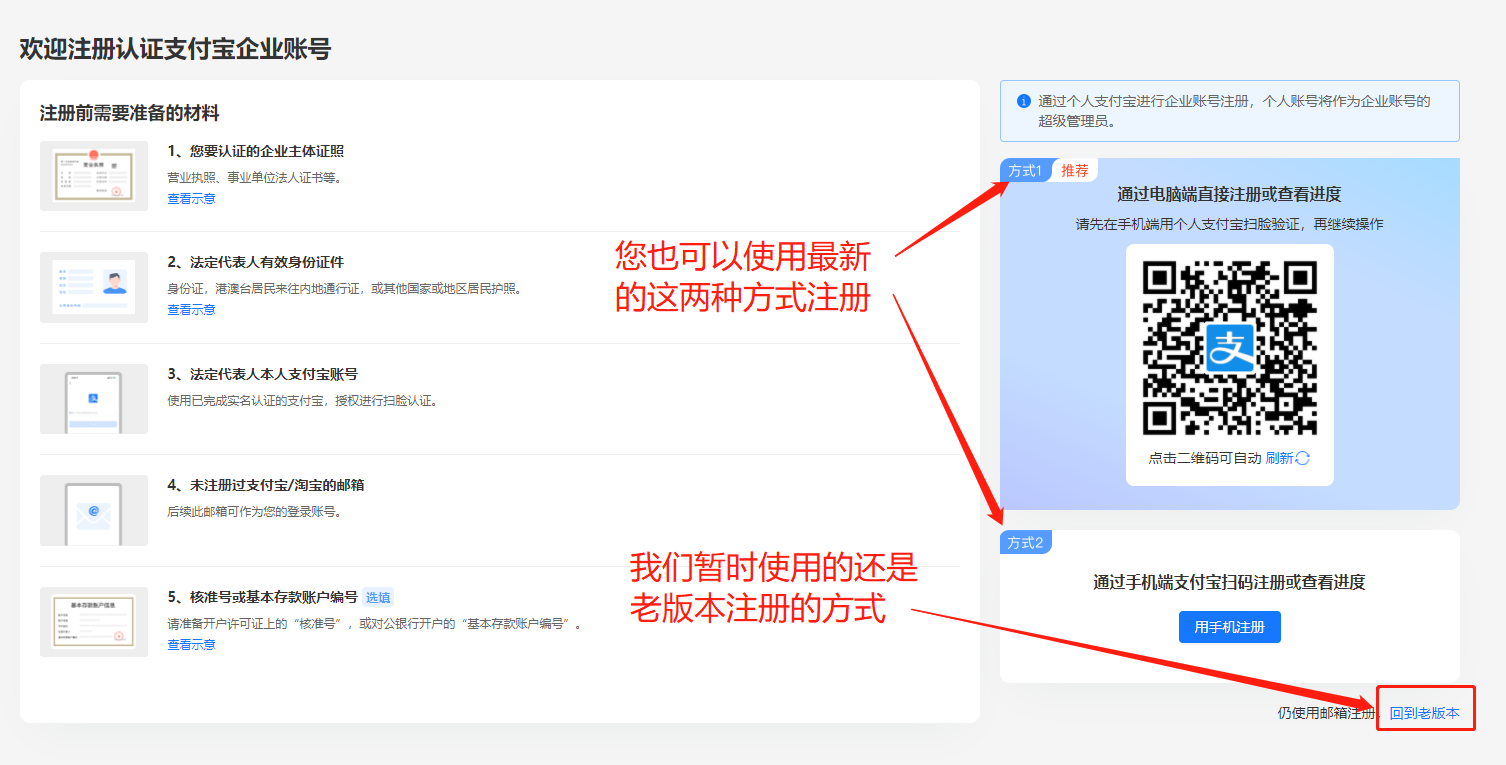Click the 方式1 label tag
Screen dimensions: 1506x765
[x=1025, y=171]
